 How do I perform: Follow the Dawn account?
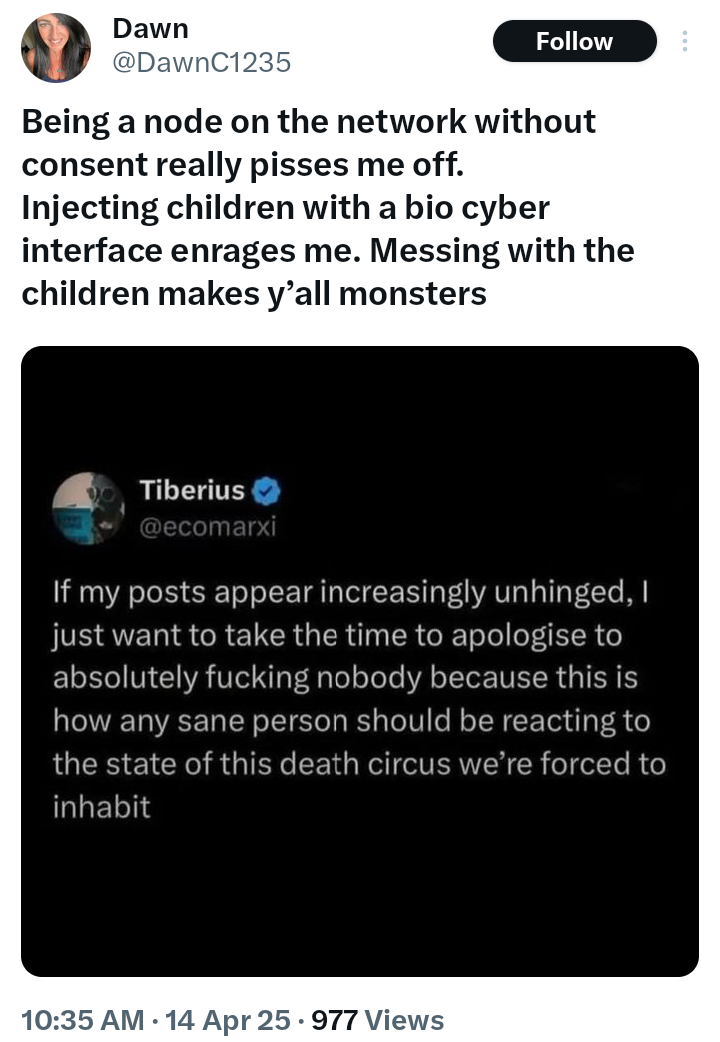tap(574, 41)
